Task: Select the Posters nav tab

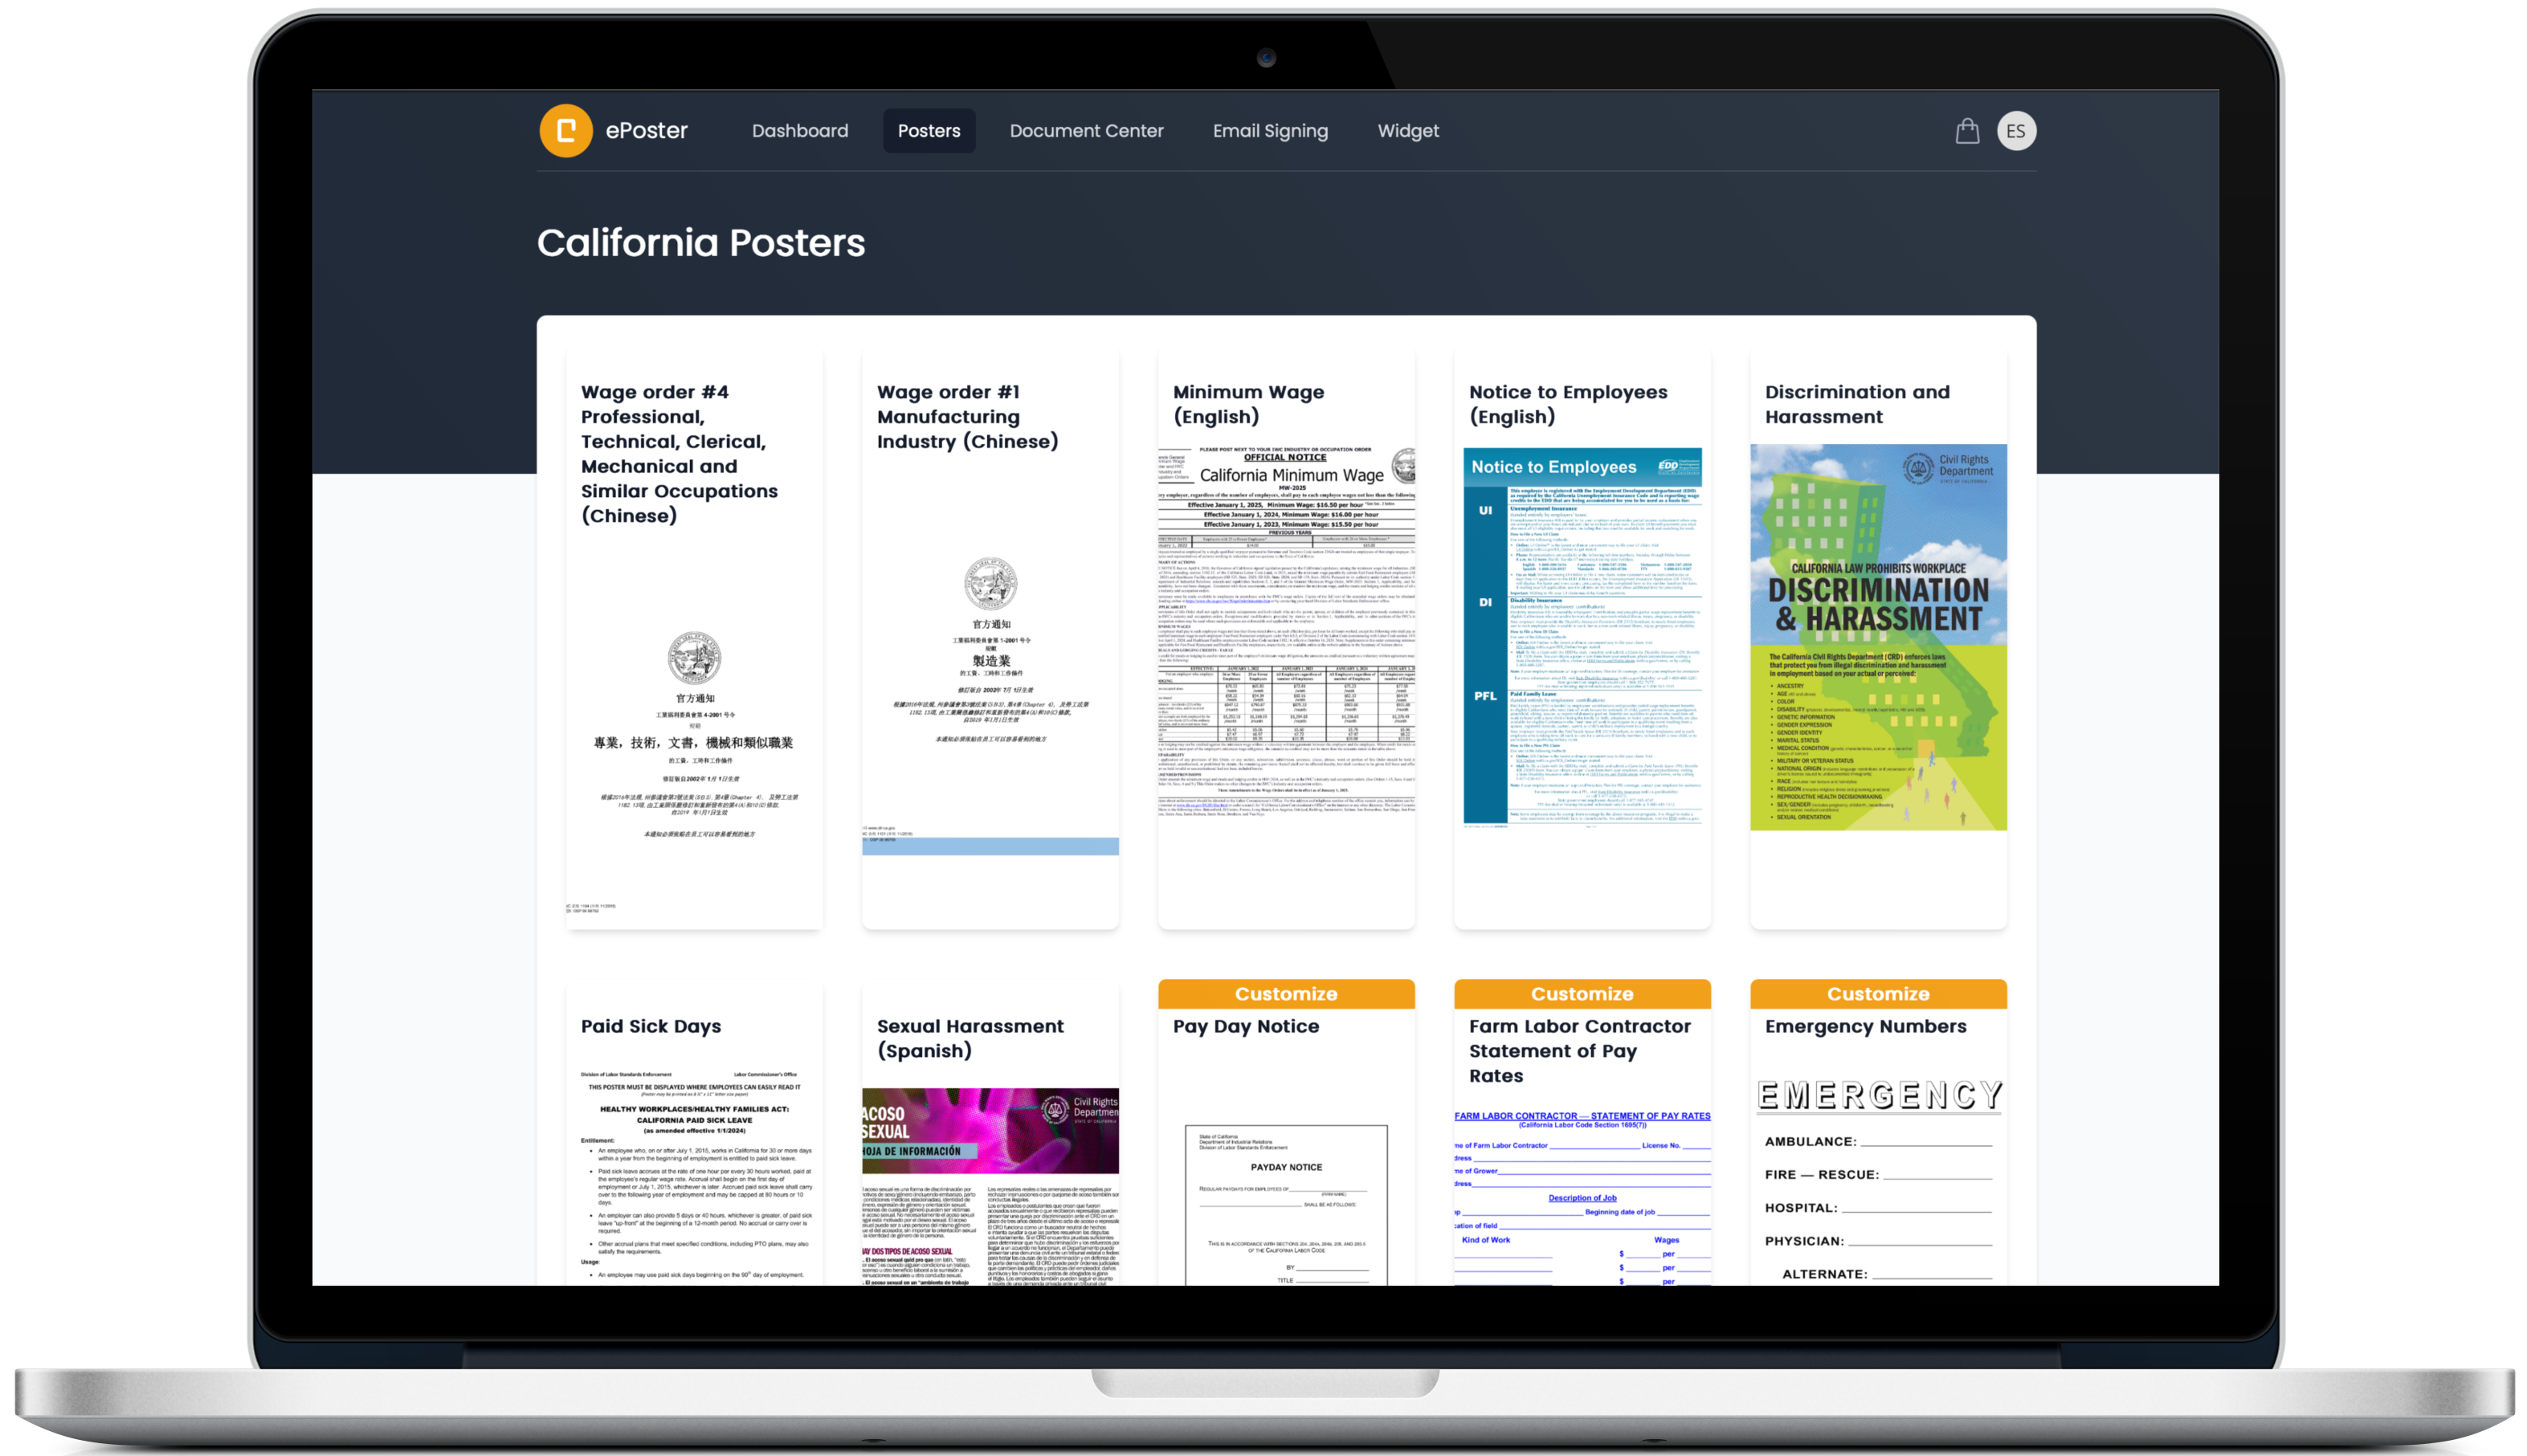Action: 928,131
